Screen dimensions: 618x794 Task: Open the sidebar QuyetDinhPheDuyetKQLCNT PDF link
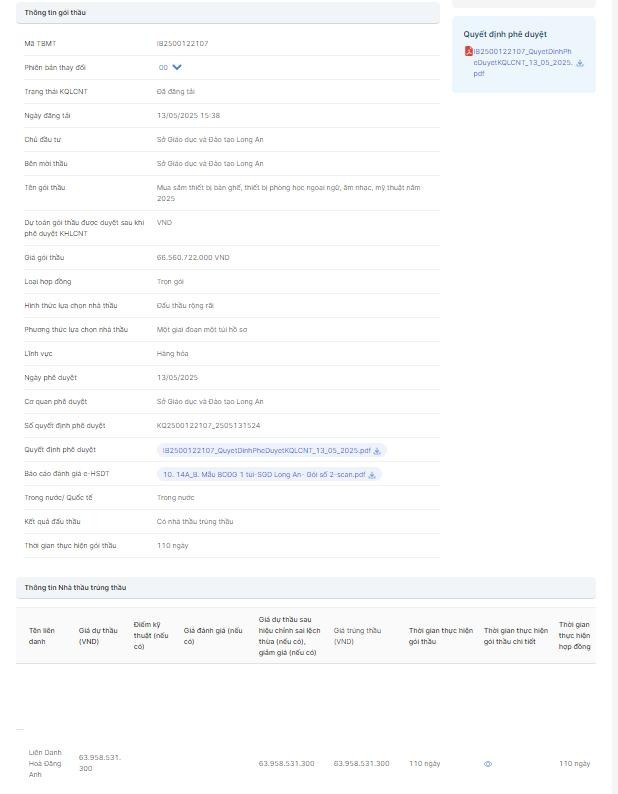pos(521,62)
